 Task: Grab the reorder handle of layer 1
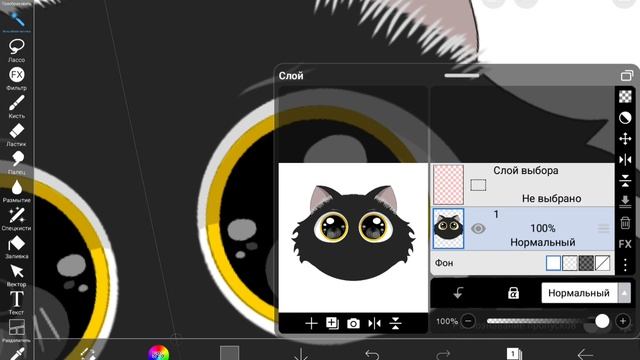[x=603, y=229]
